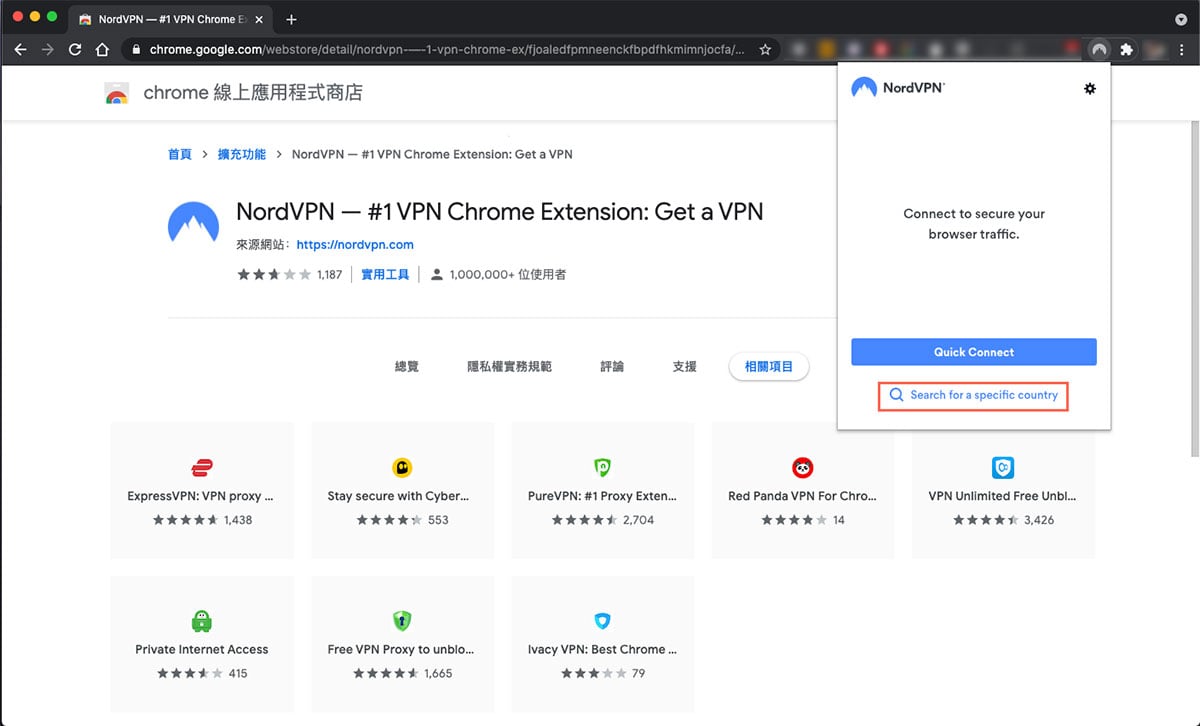Open the Chrome extensions puzzle menu
This screenshot has width=1200, height=726.
[1127, 49]
